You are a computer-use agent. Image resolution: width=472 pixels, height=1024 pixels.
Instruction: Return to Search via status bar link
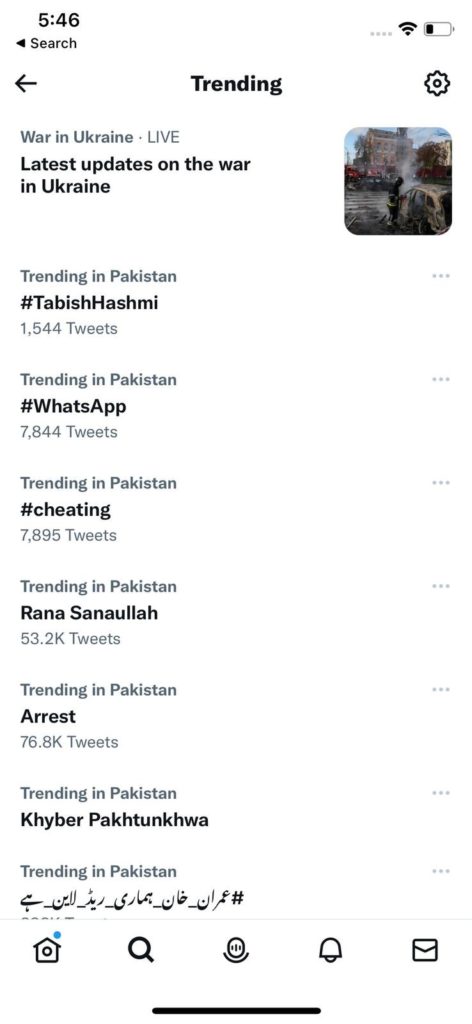point(46,43)
